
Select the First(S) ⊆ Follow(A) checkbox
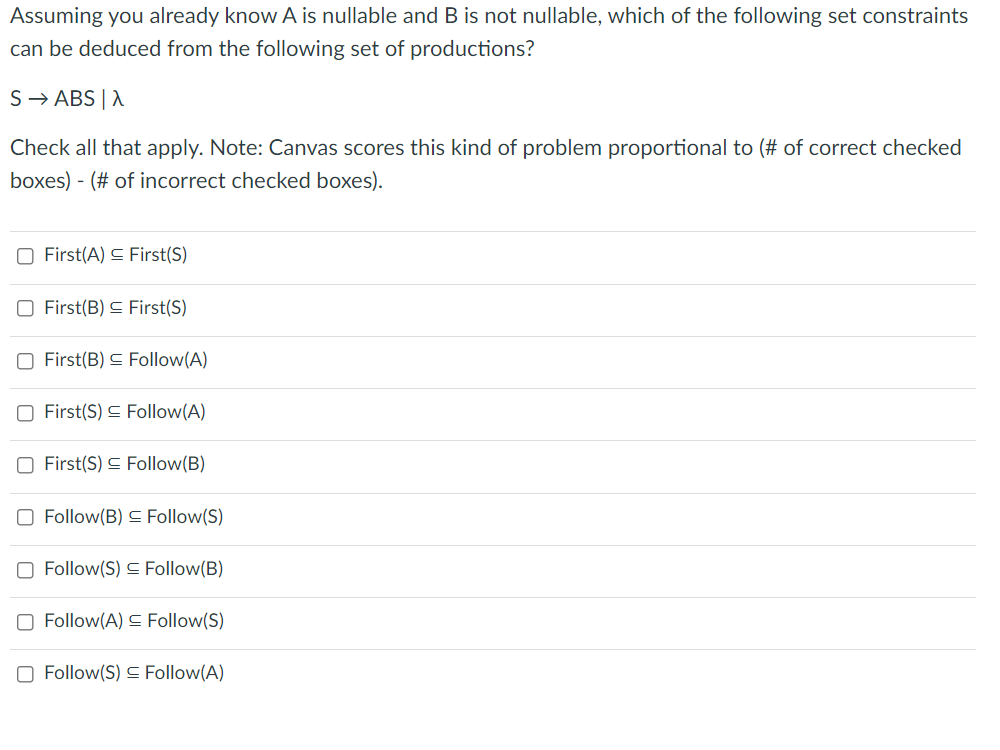(26, 413)
